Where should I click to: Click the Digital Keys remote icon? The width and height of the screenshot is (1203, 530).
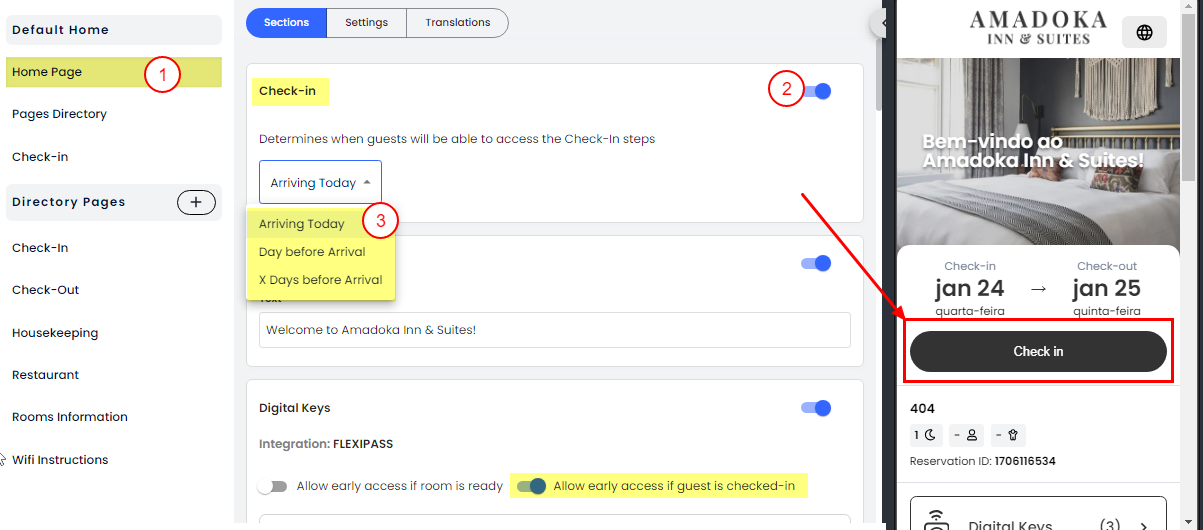pyautogui.click(x=936, y=522)
